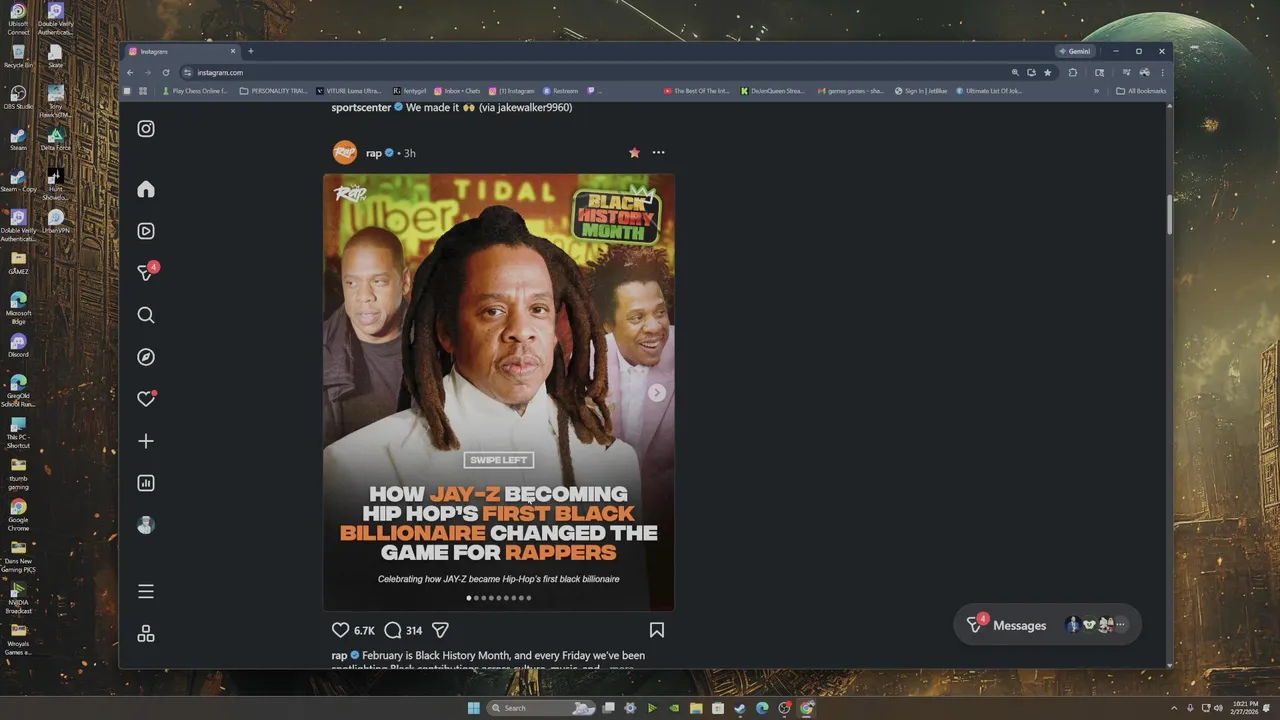Open Chrome three-dot menu

coord(1162,72)
